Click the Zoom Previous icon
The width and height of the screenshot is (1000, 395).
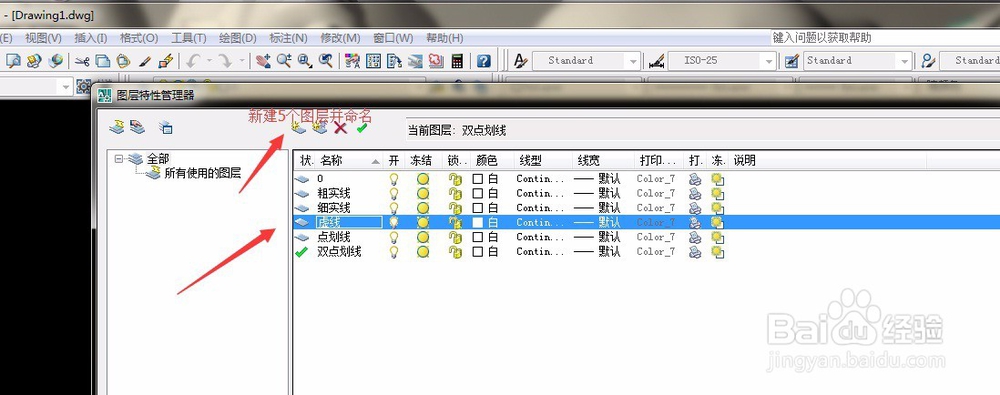326,61
